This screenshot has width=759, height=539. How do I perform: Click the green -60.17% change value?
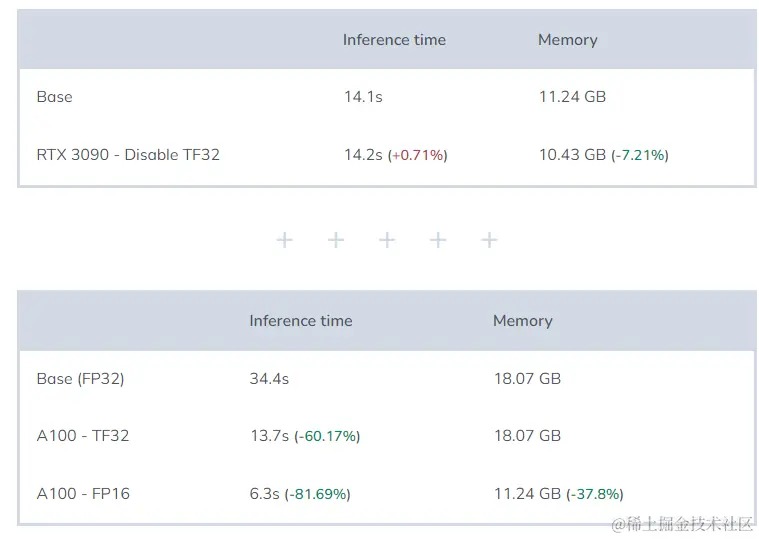(327, 436)
